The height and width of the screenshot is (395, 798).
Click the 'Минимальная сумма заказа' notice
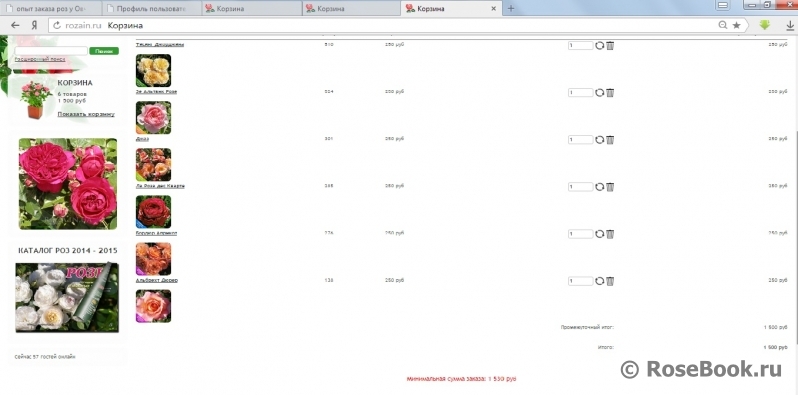pos(462,379)
